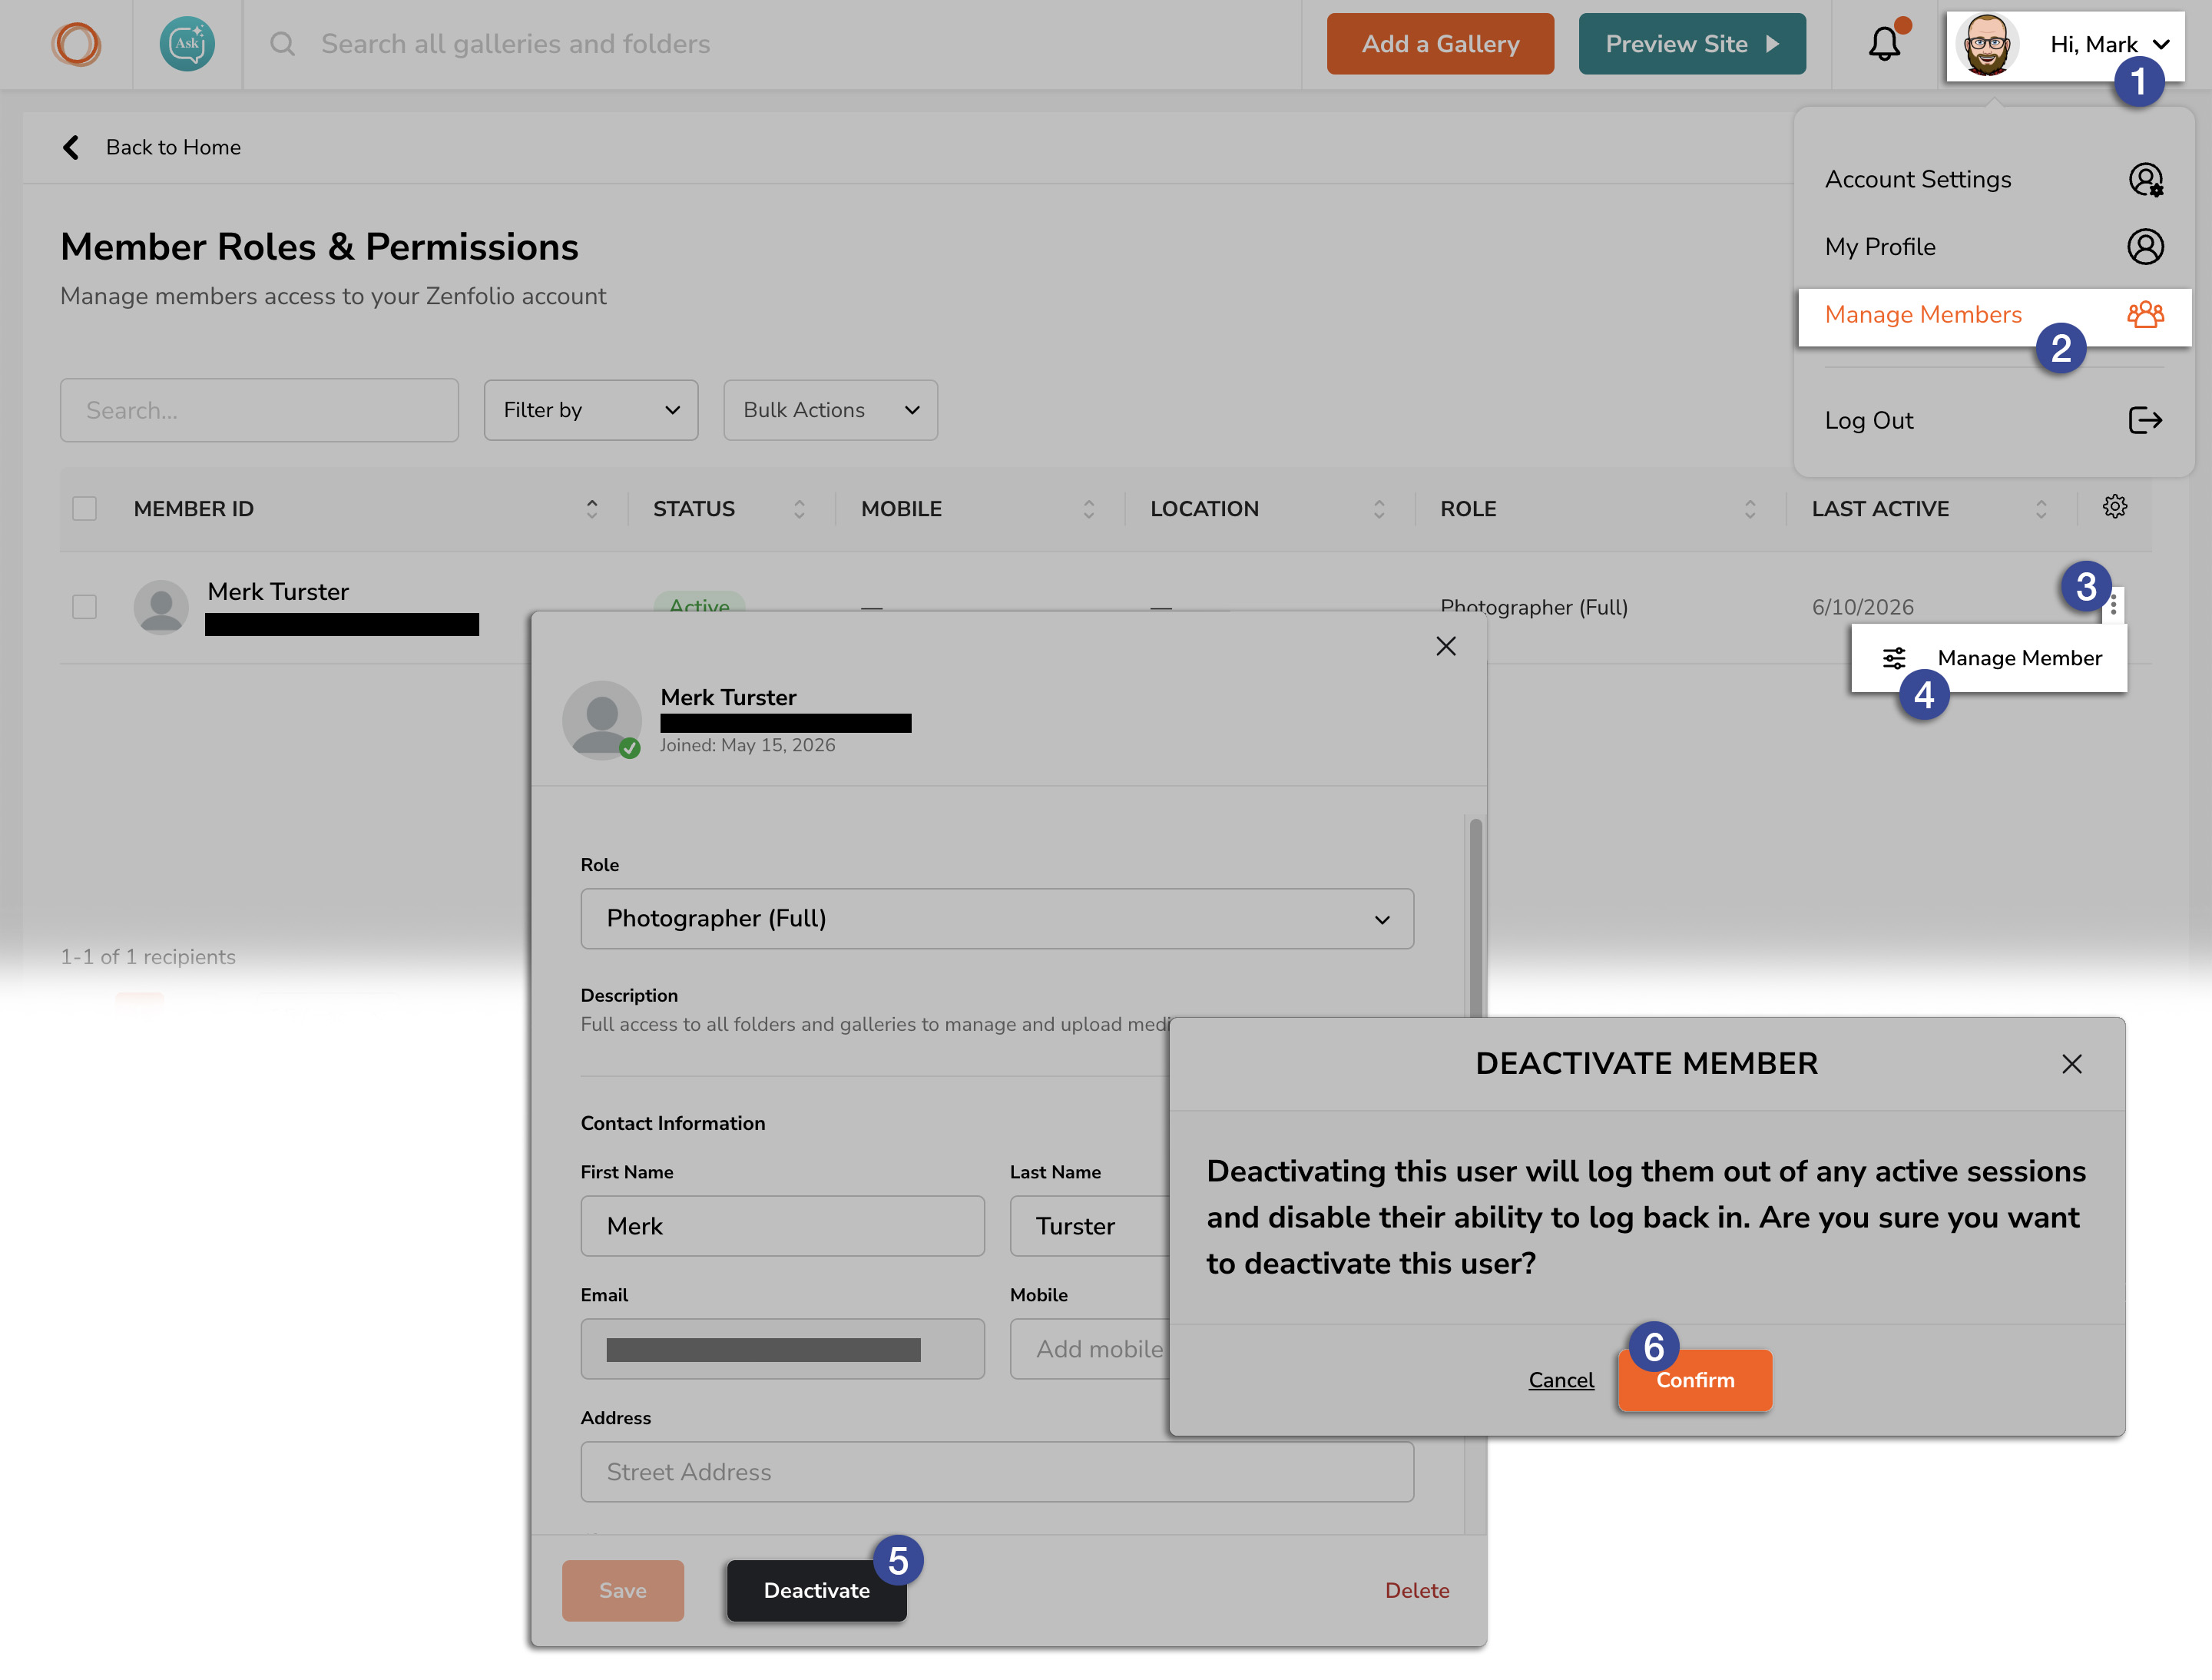
Task: Sort by Last Active column arrows
Action: [2041, 509]
